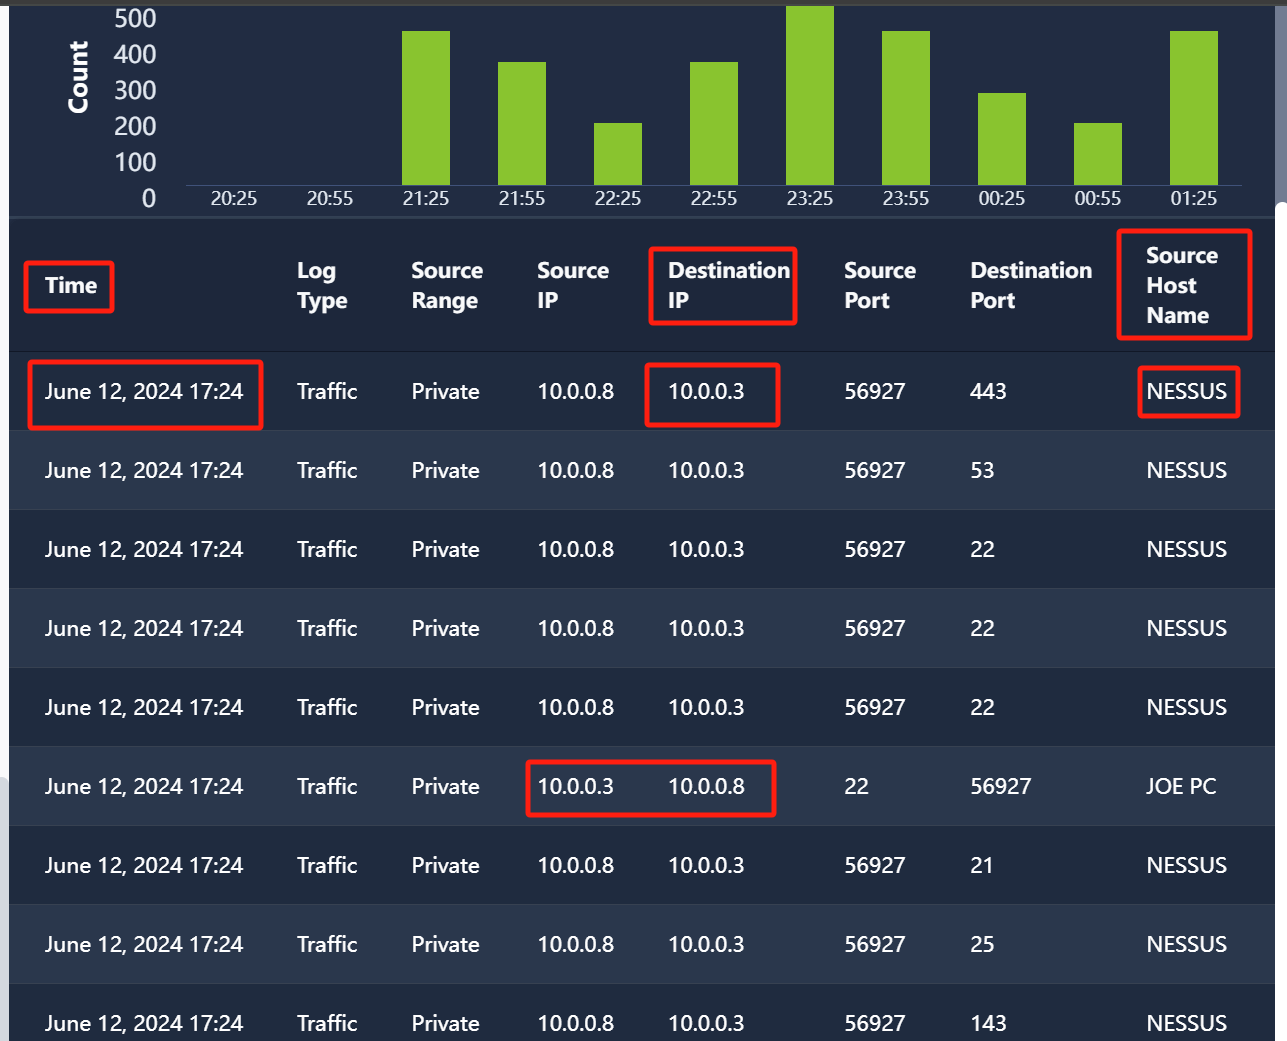Click the Log Type column header
The image size is (1287, 1041).
pos(322,286)
